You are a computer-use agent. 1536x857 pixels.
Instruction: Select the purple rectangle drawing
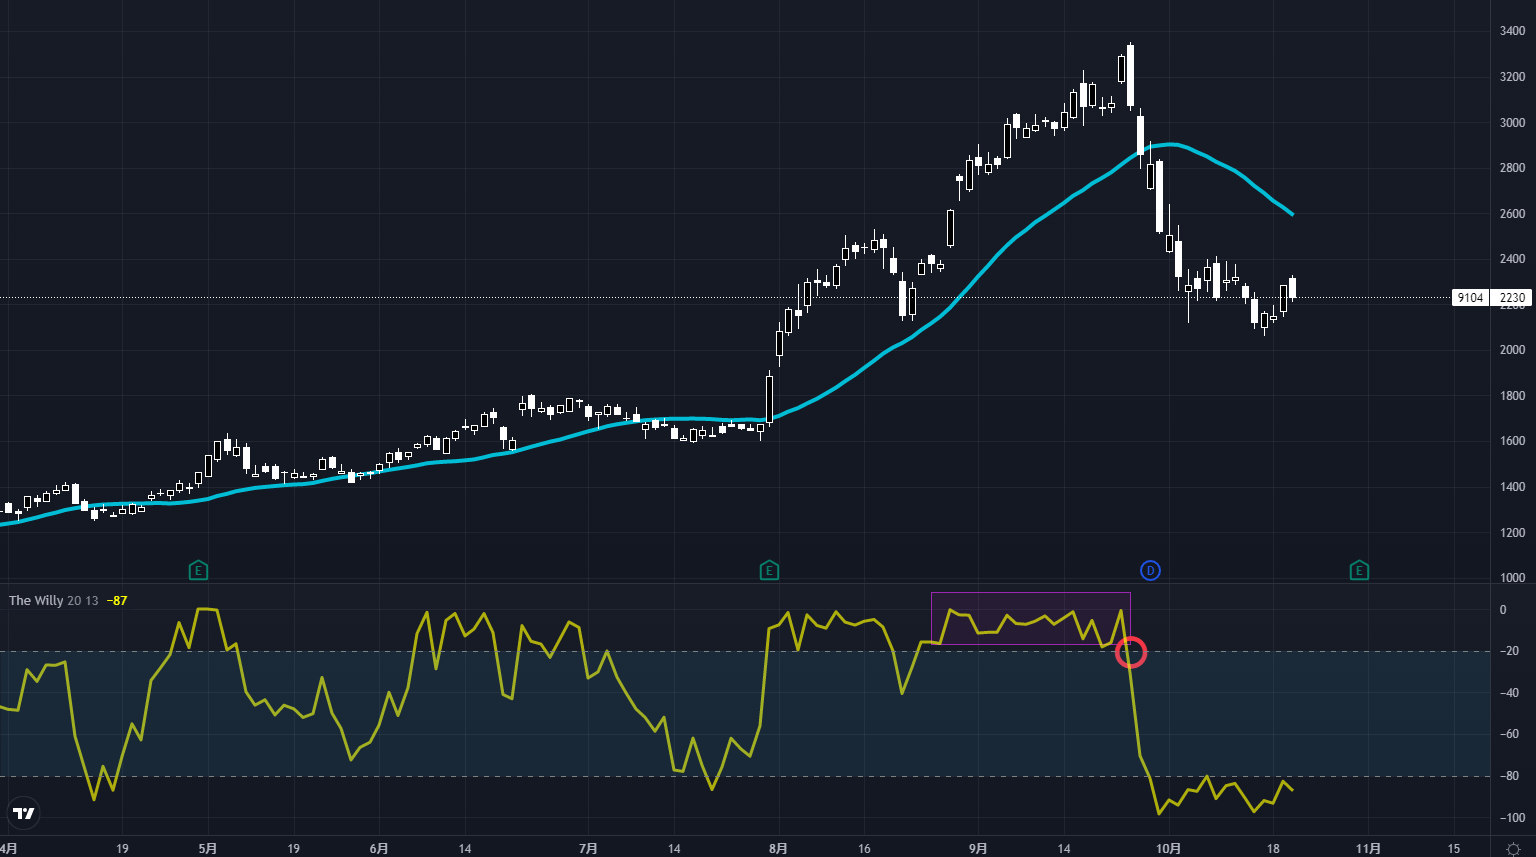(x=1030, y=594)
